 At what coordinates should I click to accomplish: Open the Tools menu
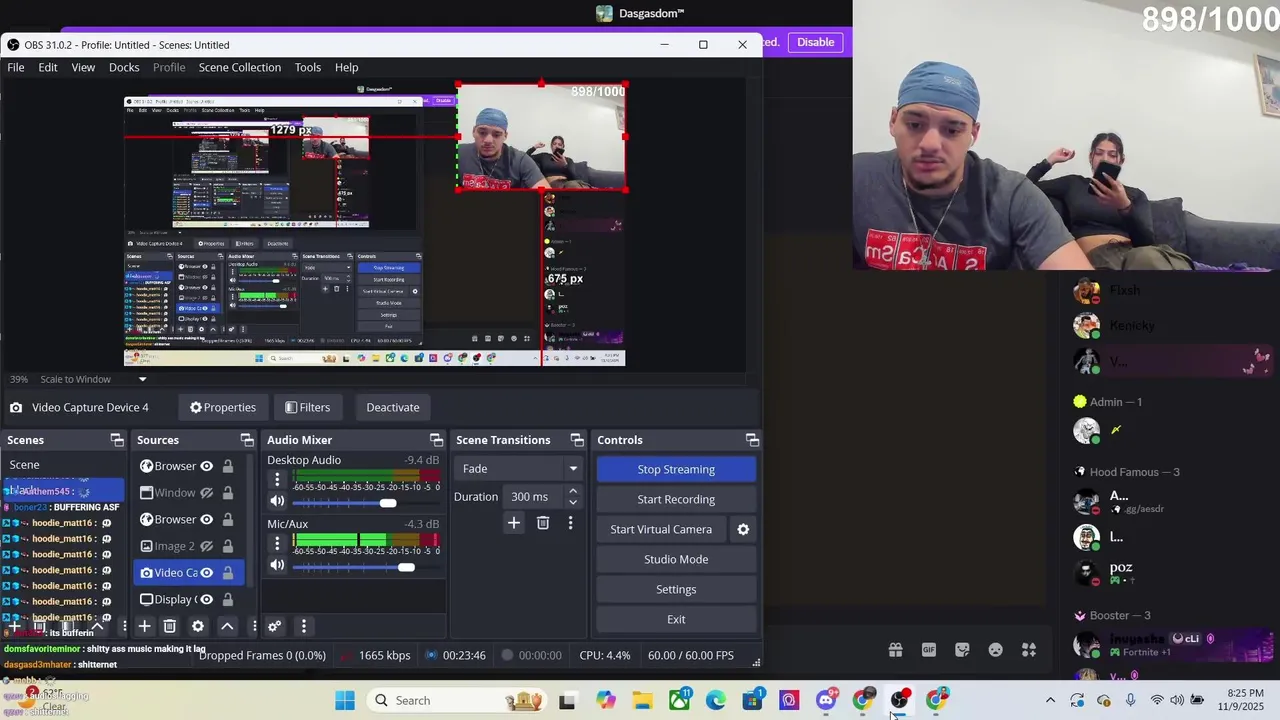coord(308,67)
